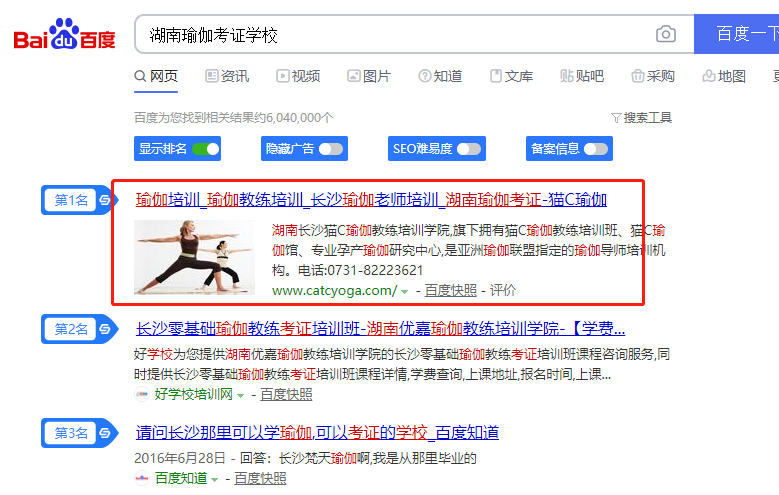Click 搜索工具 link
Screen dimensions: 779x495
tap(647, 118)
